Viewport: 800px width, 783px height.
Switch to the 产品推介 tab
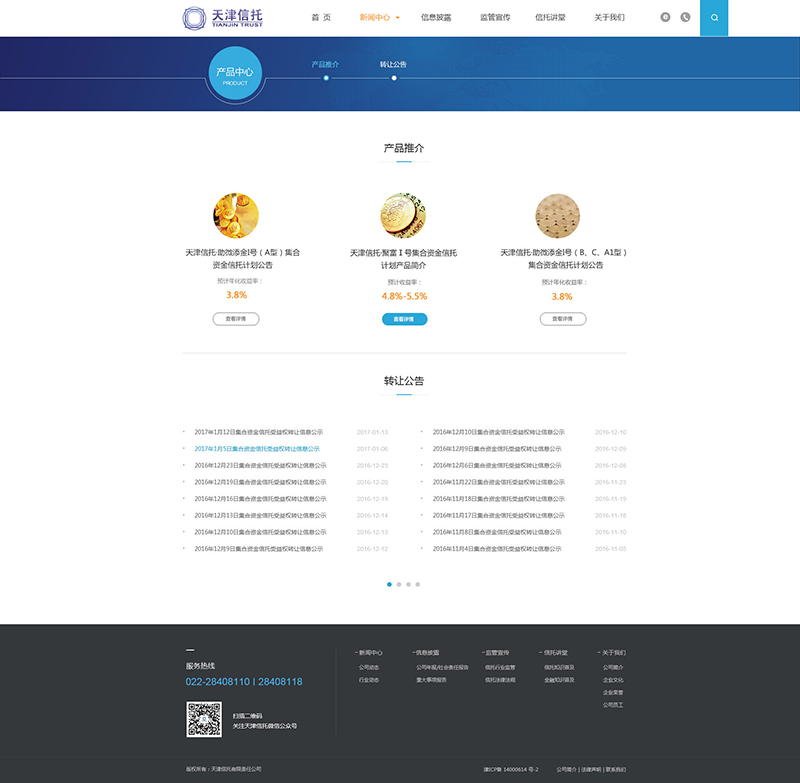325,65
